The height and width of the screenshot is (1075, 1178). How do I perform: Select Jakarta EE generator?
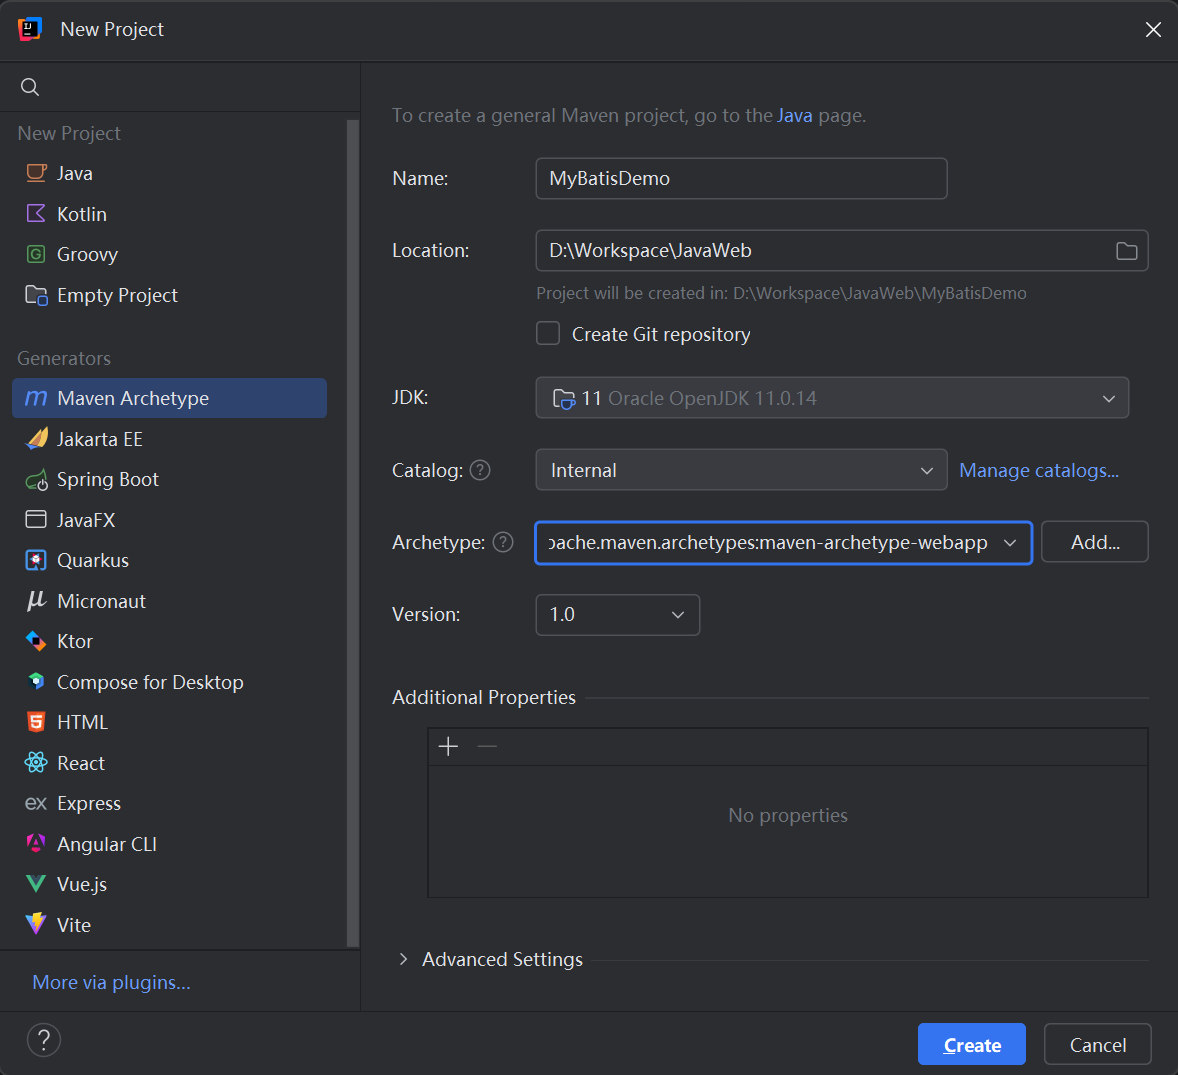169,439
